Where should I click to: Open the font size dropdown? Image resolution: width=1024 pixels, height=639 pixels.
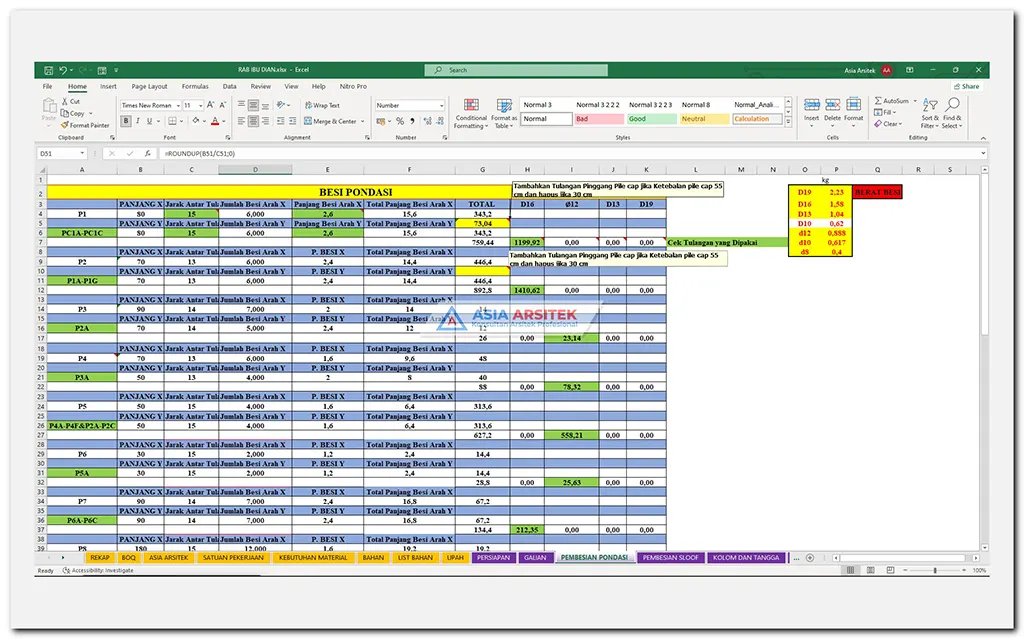(200, 106)
